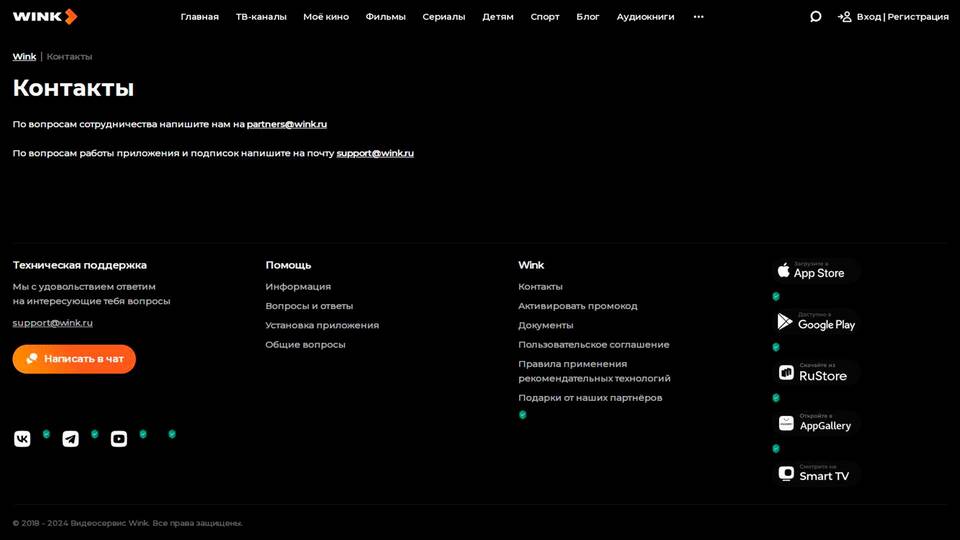
Task: Click the Wink footer column heading
Action: pos(531,265)
